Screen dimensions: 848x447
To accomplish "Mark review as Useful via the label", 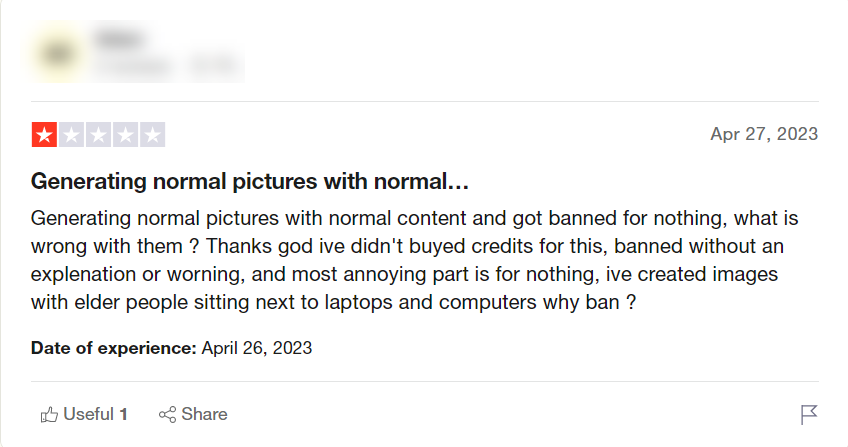I will click(88, 414).
